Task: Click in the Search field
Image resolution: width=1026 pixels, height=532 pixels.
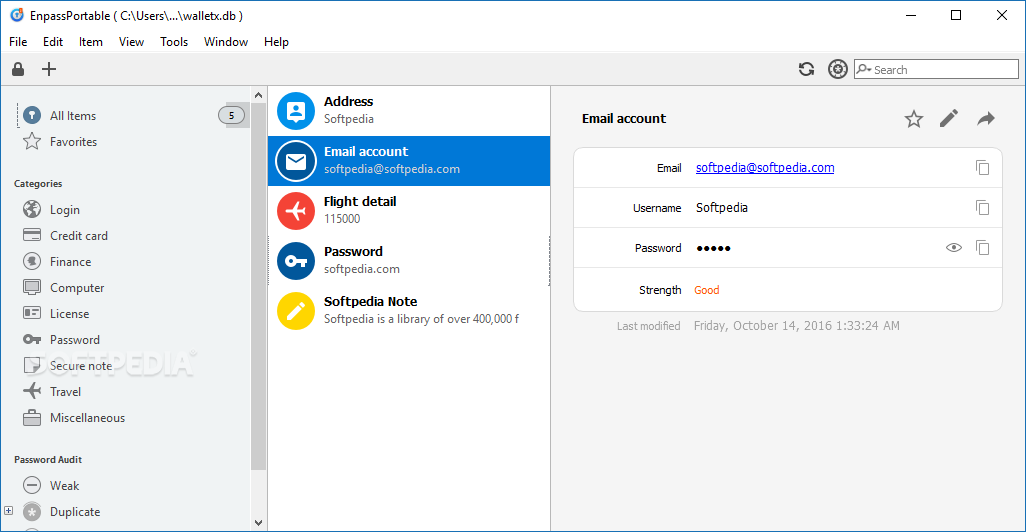Action: pyautogui.click(x=936, y=69)
